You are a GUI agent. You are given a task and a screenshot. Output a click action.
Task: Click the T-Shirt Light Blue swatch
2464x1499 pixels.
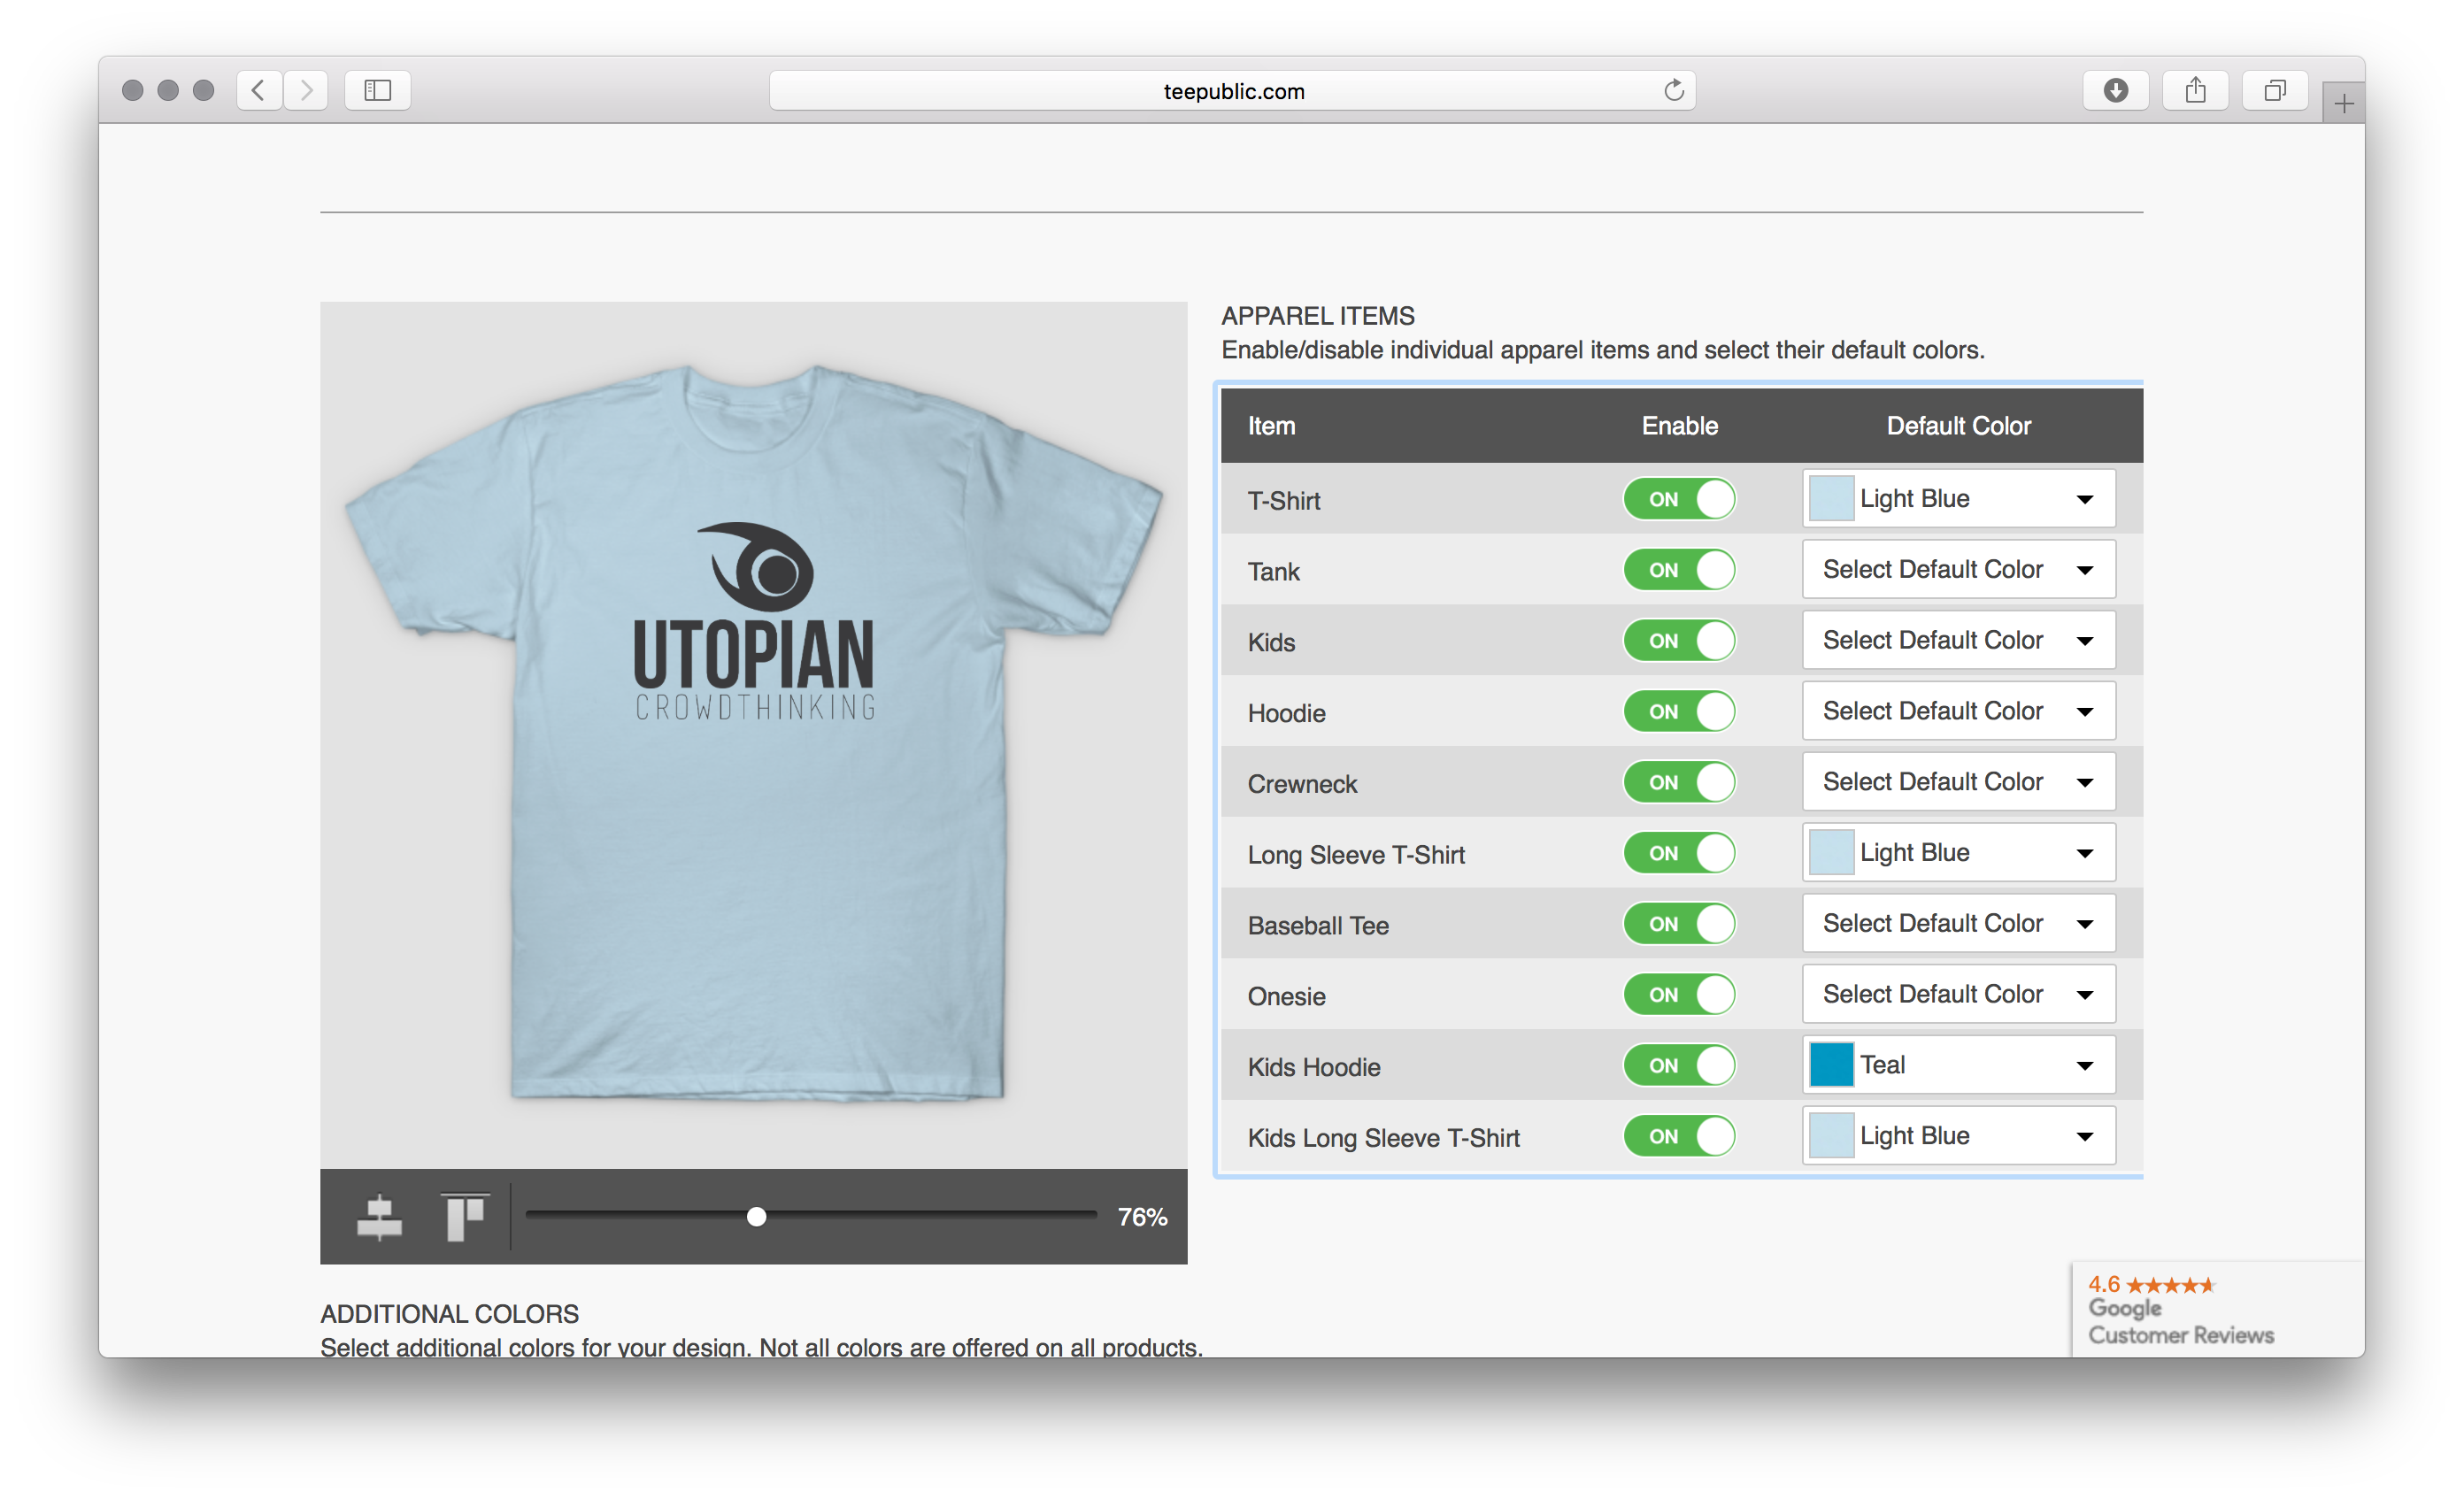click(1831, 498)
